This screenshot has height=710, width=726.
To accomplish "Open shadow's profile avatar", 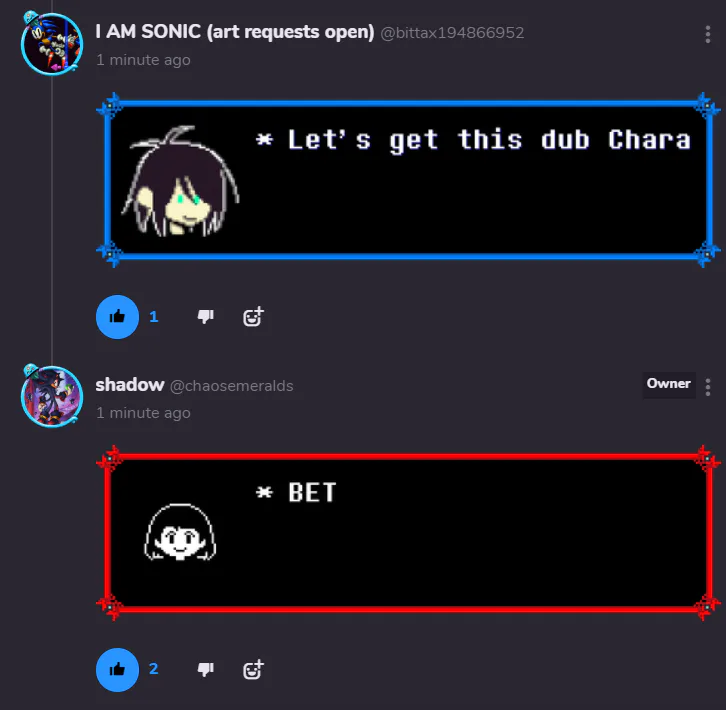I will tap(52, 396).
